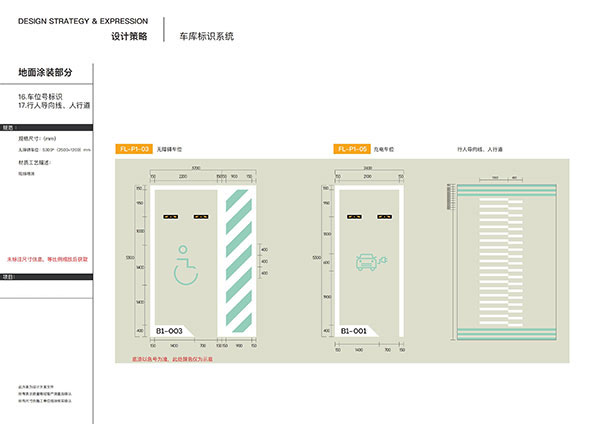Click the top green band of the pedestrian path diagram

pos(507,190)
